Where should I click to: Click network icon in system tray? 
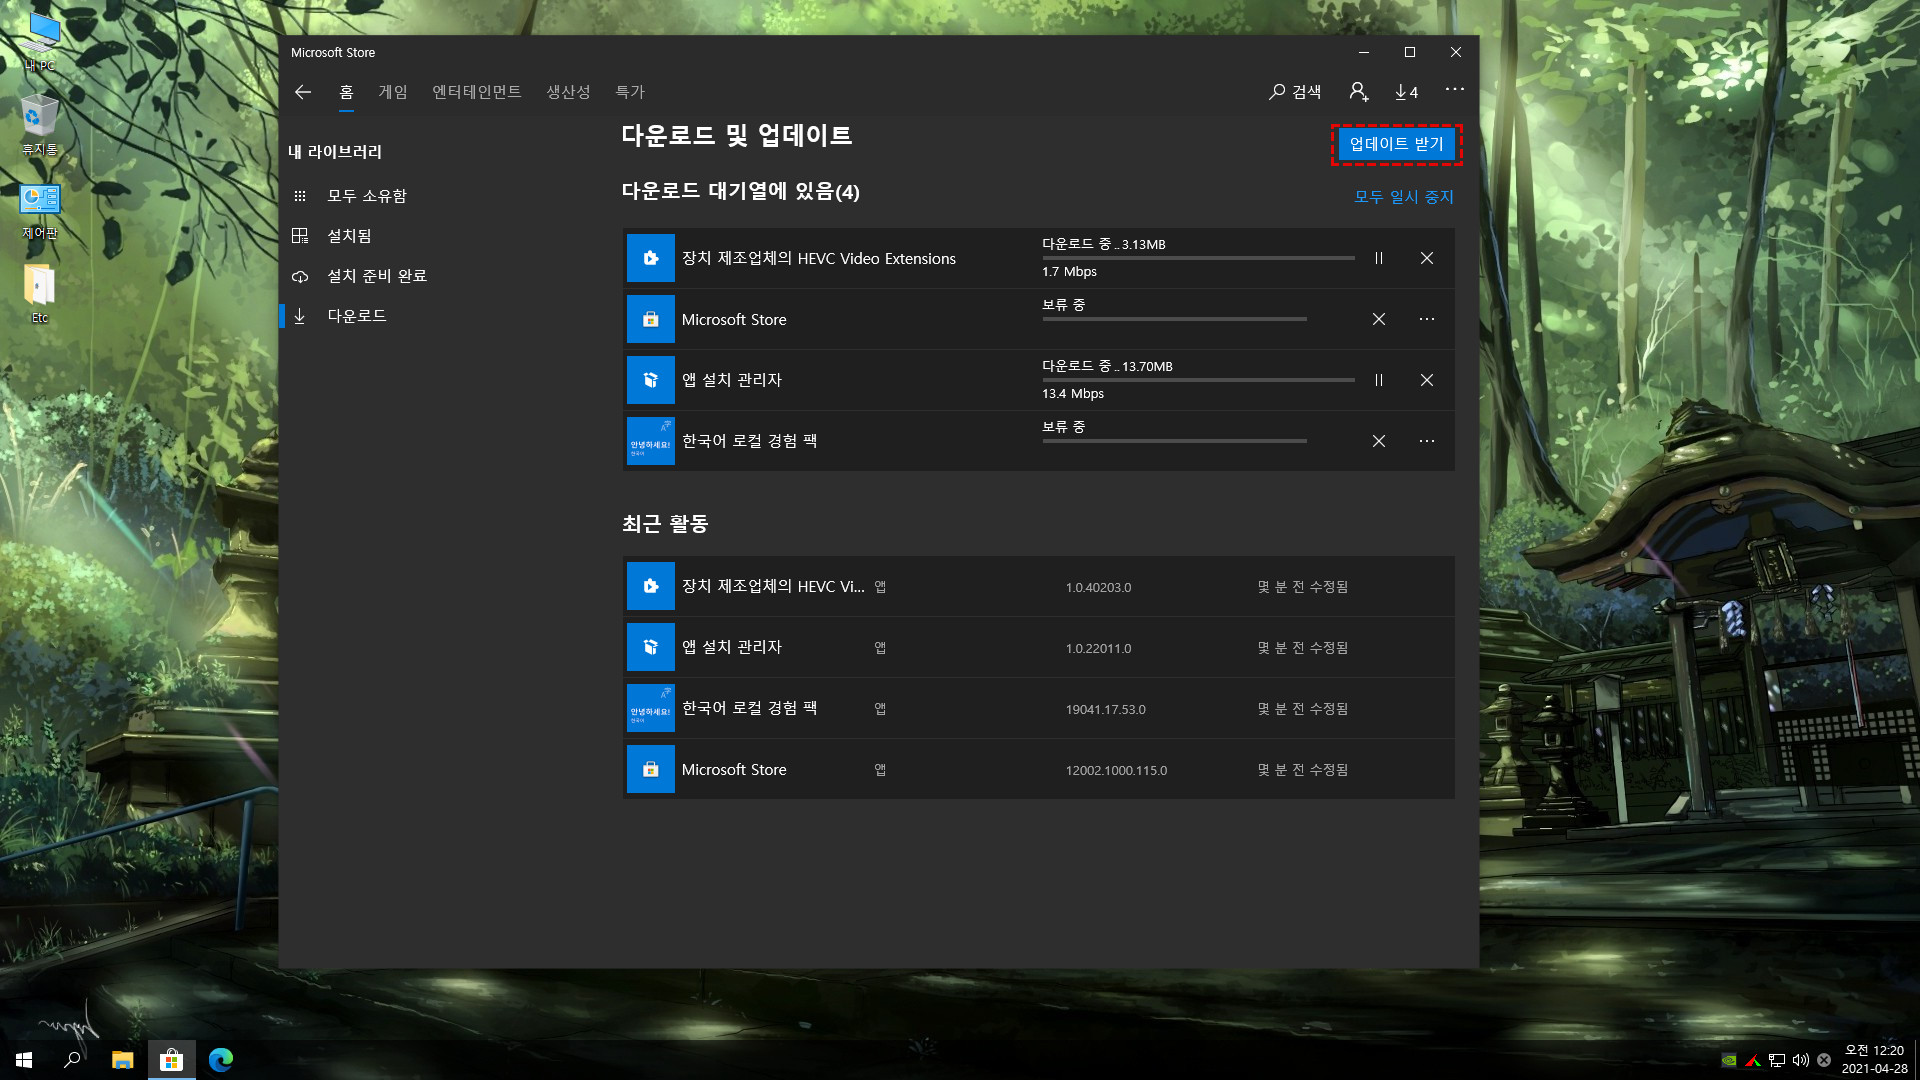pyautogui.click(x=1776, y=1060)
